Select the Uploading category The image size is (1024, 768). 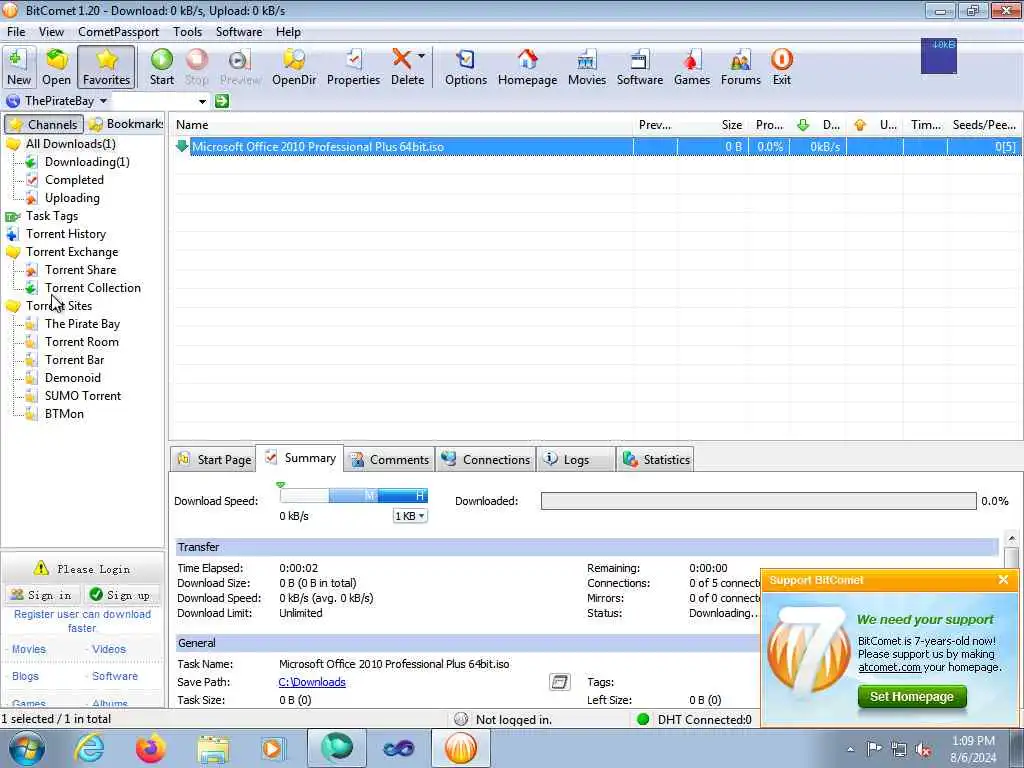click(72, 198)
